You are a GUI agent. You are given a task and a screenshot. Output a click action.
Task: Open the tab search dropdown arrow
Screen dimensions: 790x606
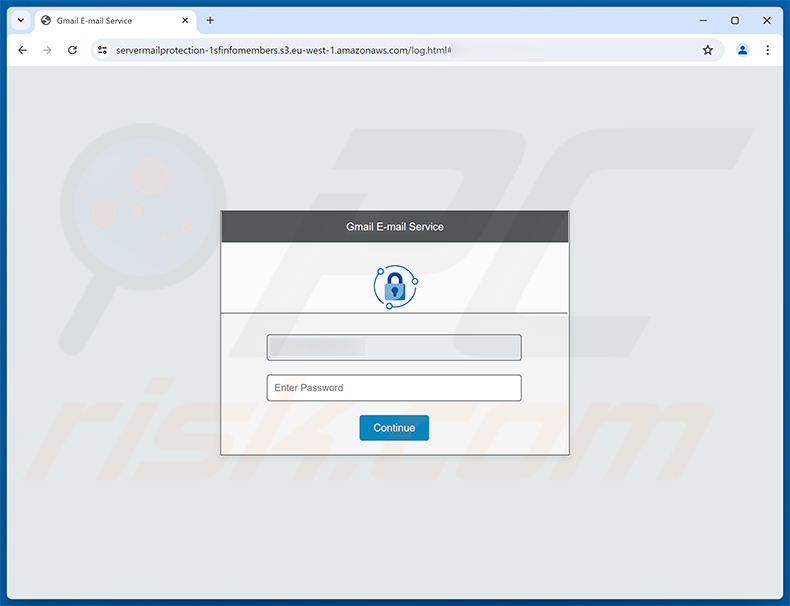(x=21, y=21)
